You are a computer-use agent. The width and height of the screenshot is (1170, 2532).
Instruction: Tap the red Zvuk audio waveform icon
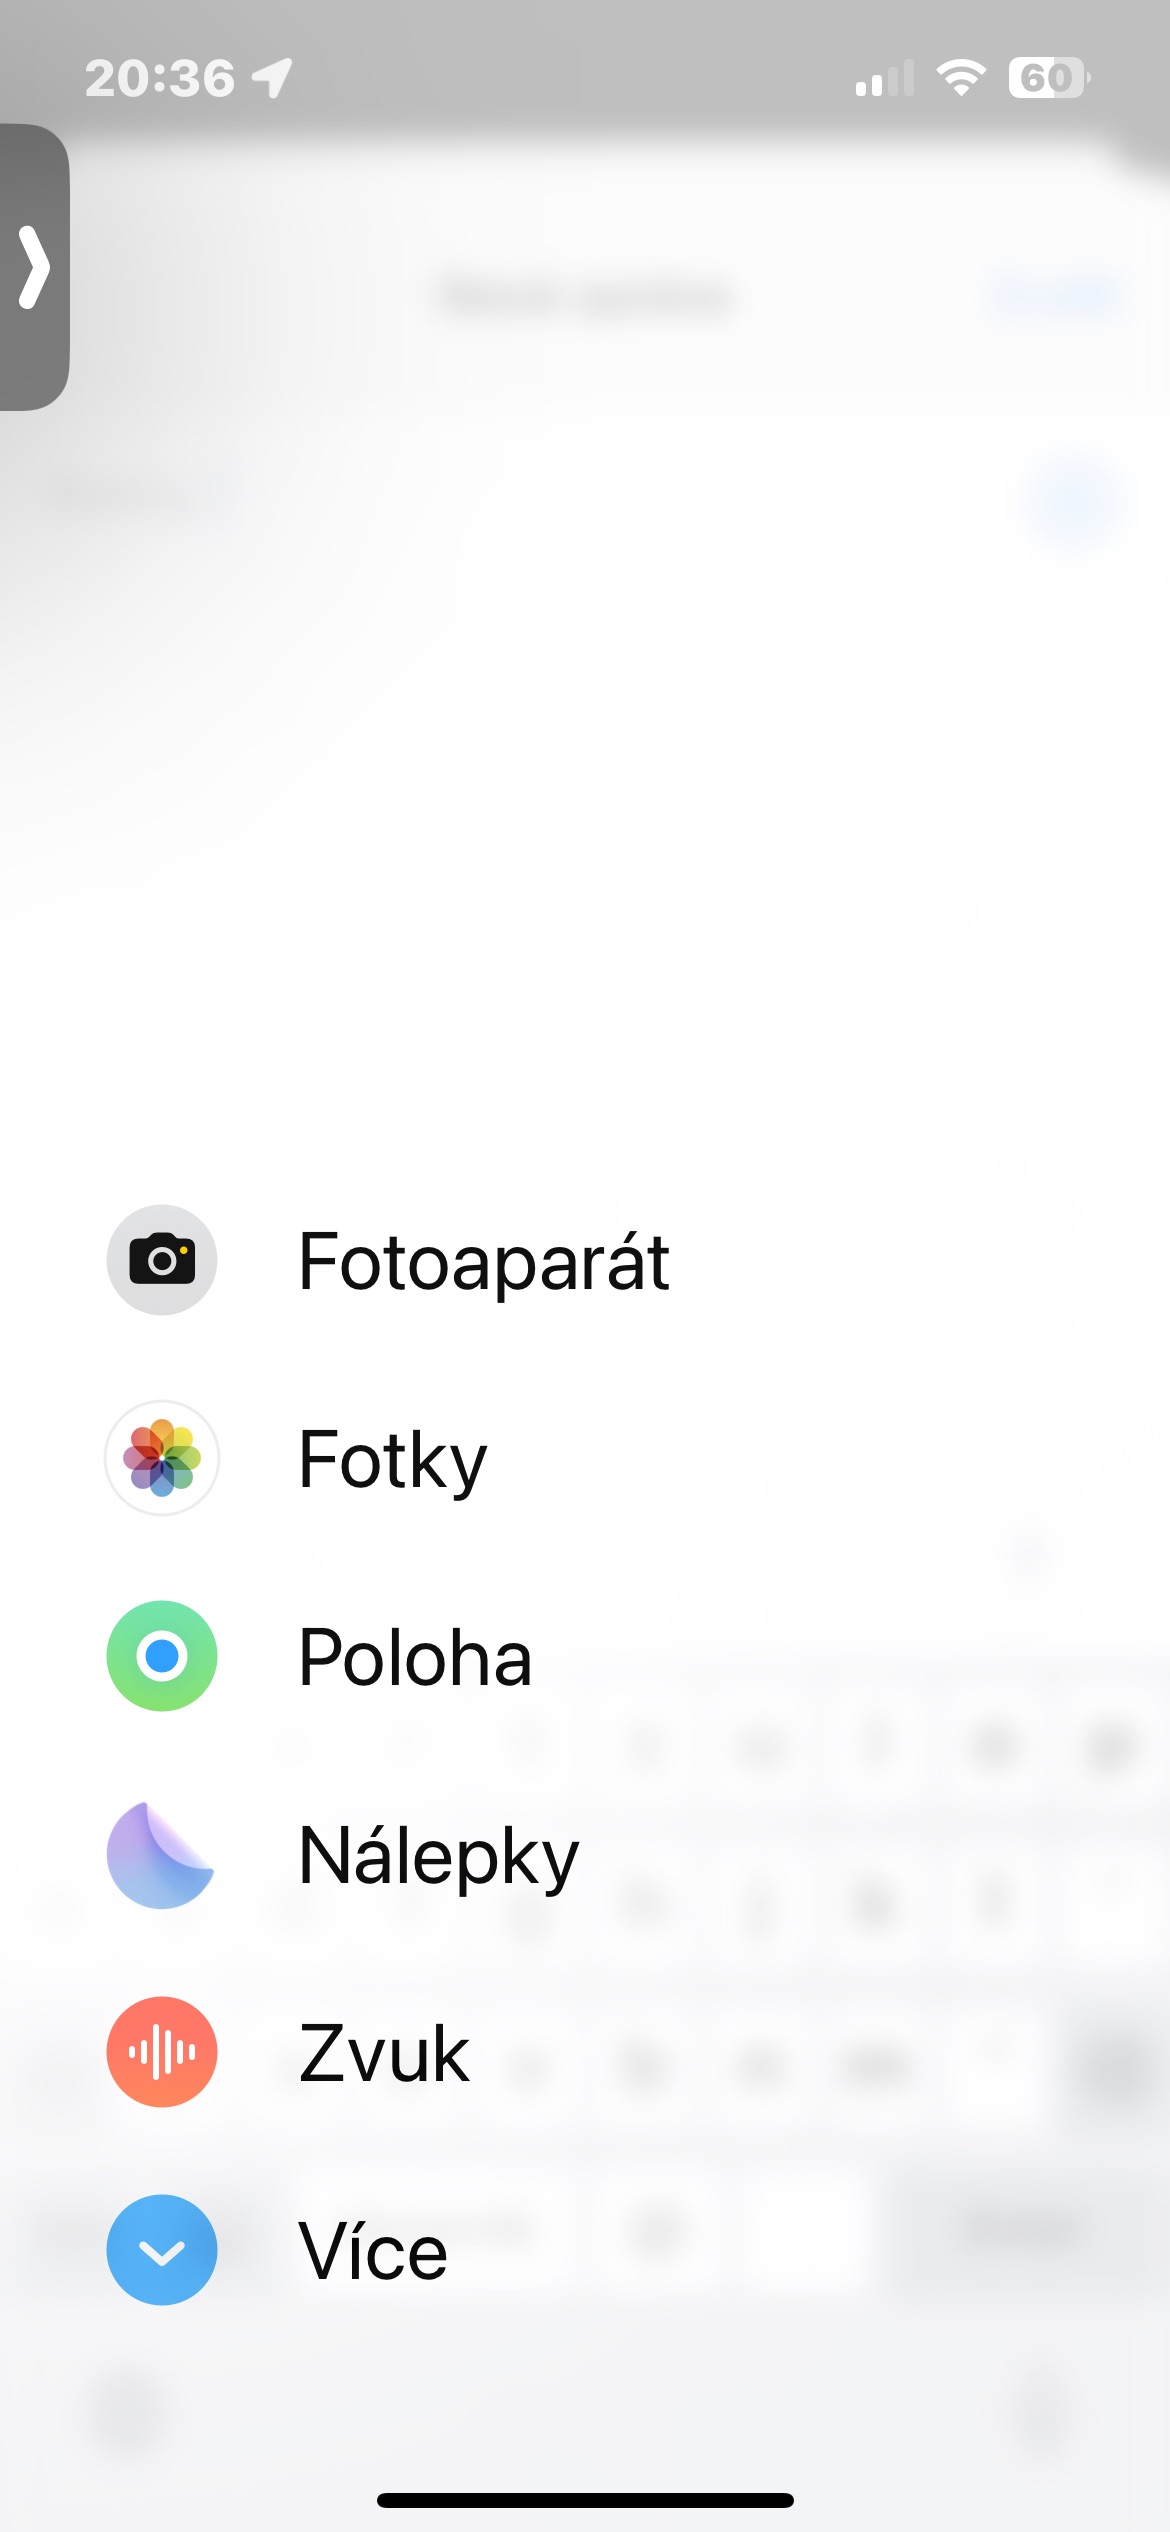[x=162, y=2052]
